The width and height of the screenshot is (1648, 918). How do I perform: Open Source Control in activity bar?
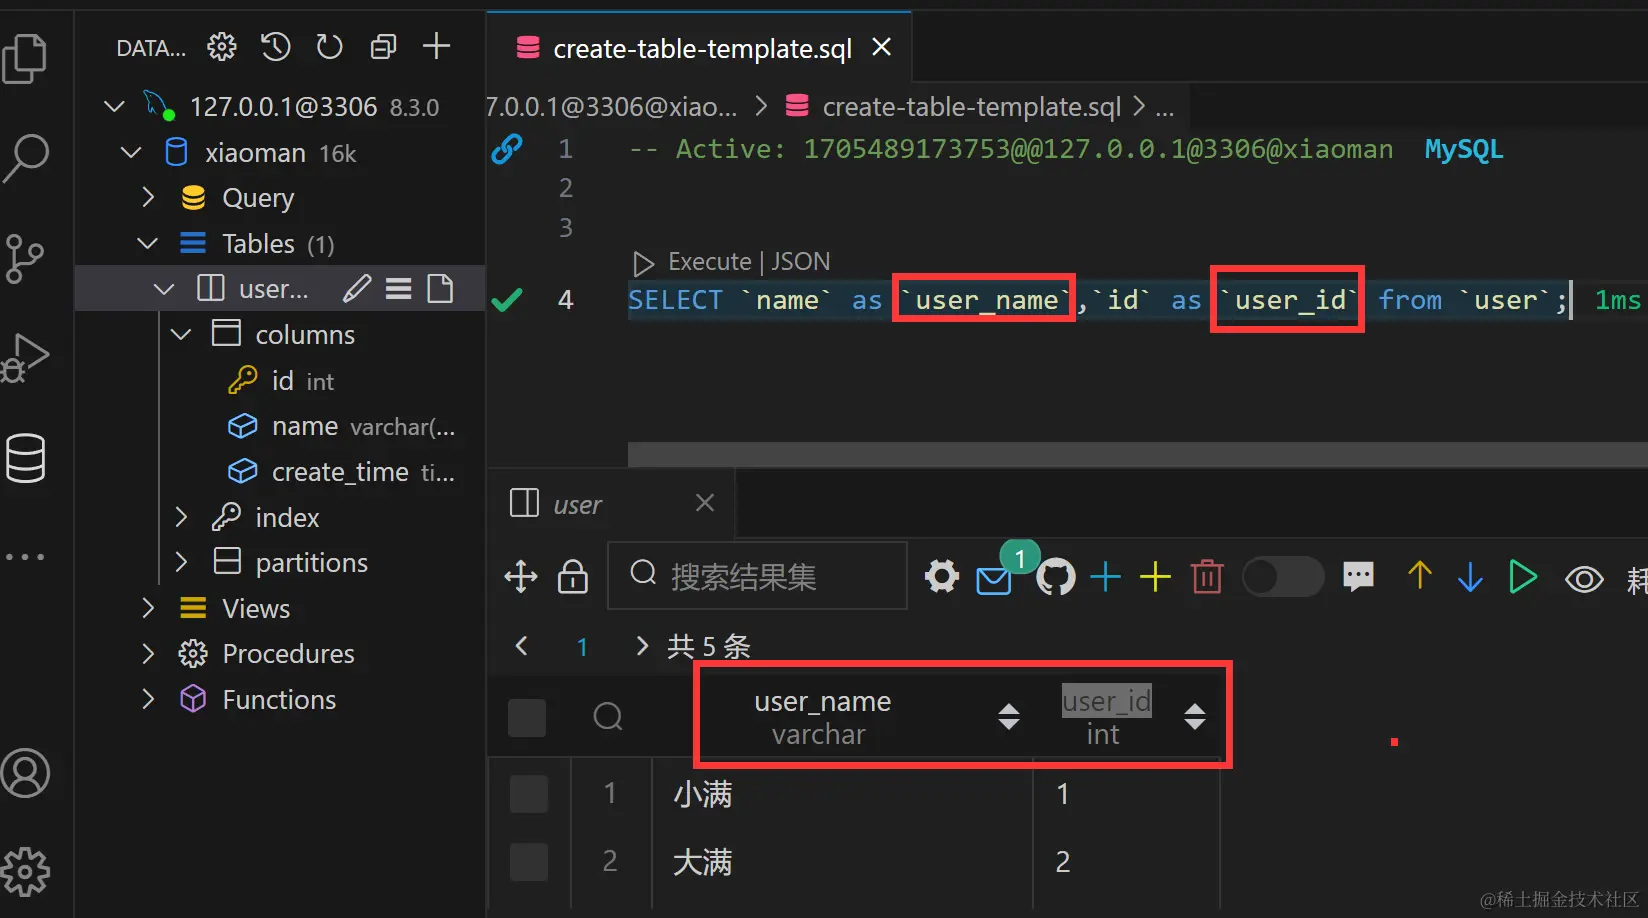coord(24,258)
